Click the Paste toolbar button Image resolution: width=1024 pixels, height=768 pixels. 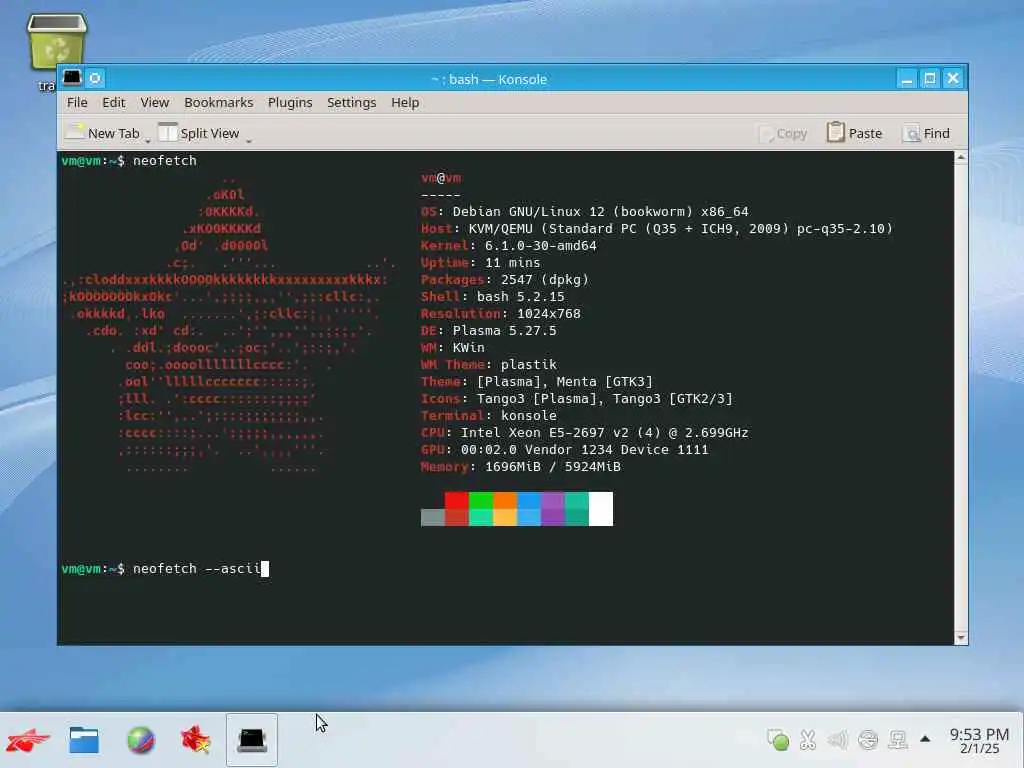click(x=854, y=133)
